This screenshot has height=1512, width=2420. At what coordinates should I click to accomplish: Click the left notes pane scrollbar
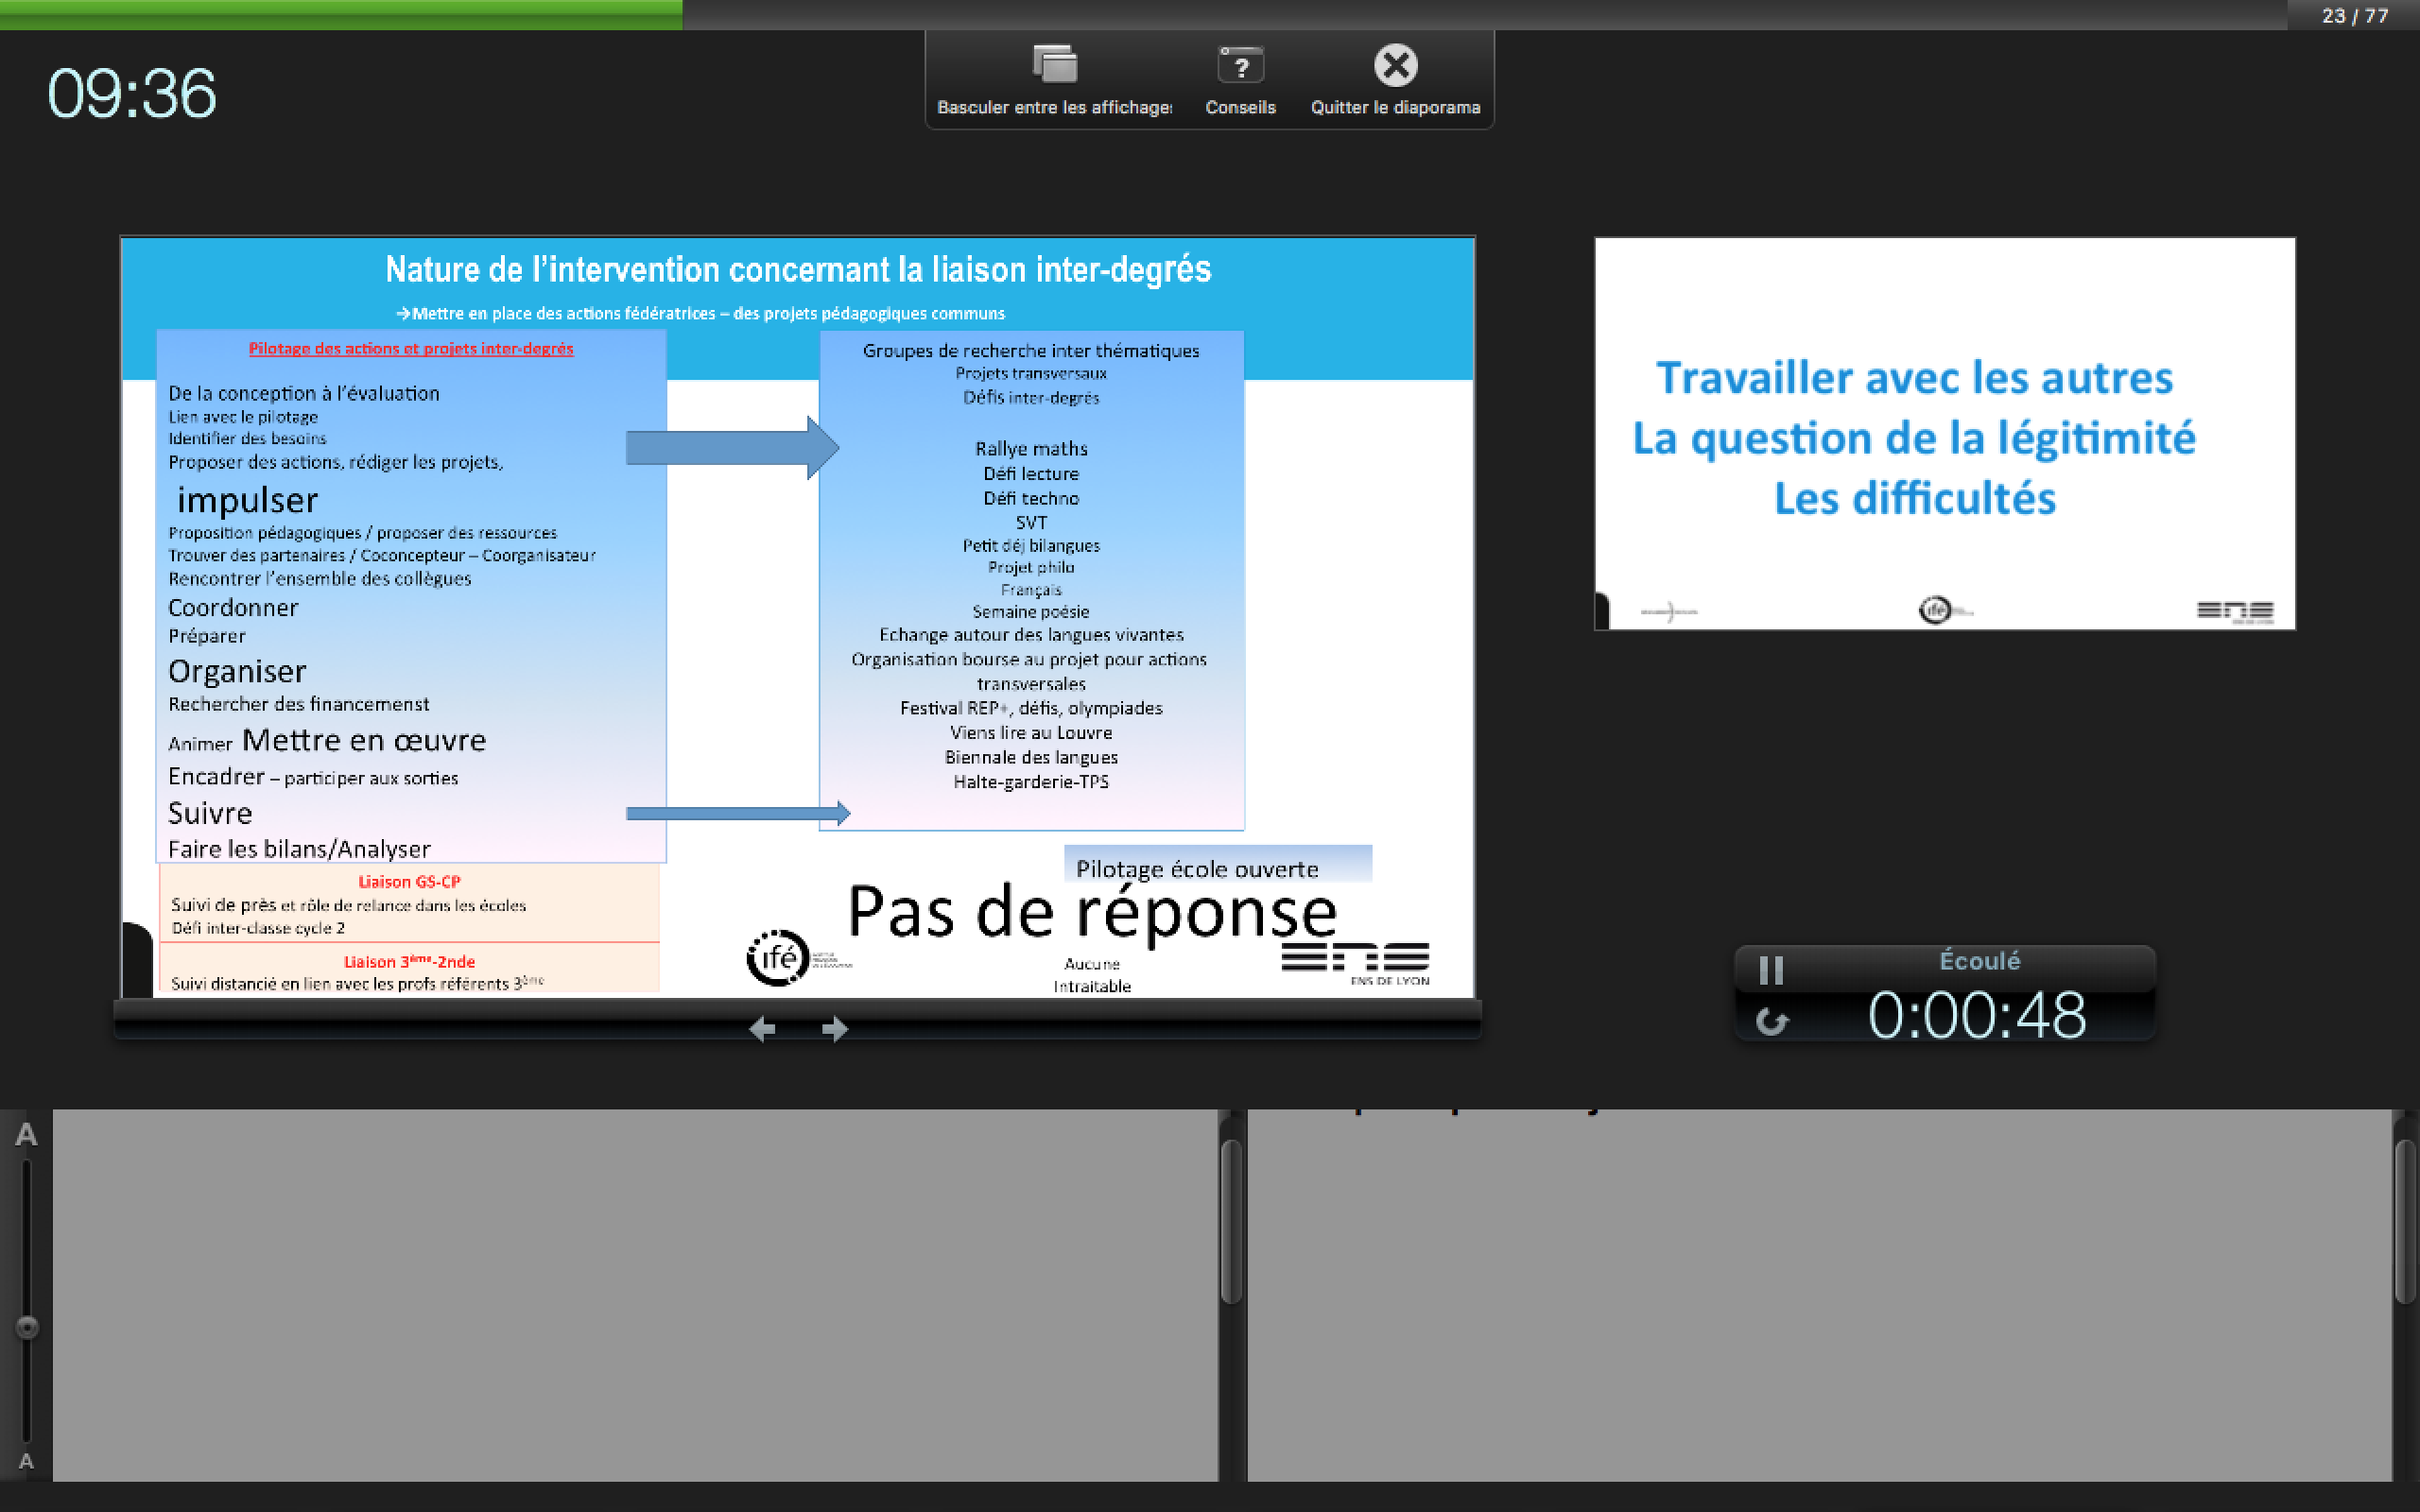1231,1222
